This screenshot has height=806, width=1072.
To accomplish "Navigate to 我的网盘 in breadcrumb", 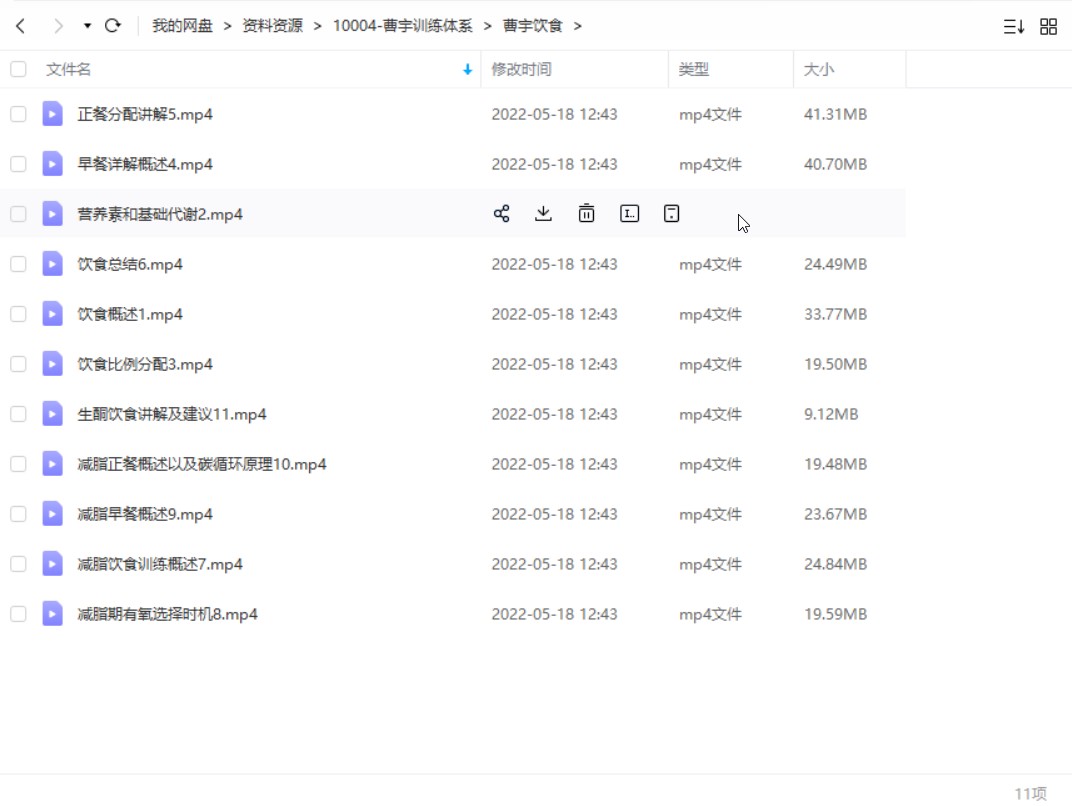I will coord(182,26).
